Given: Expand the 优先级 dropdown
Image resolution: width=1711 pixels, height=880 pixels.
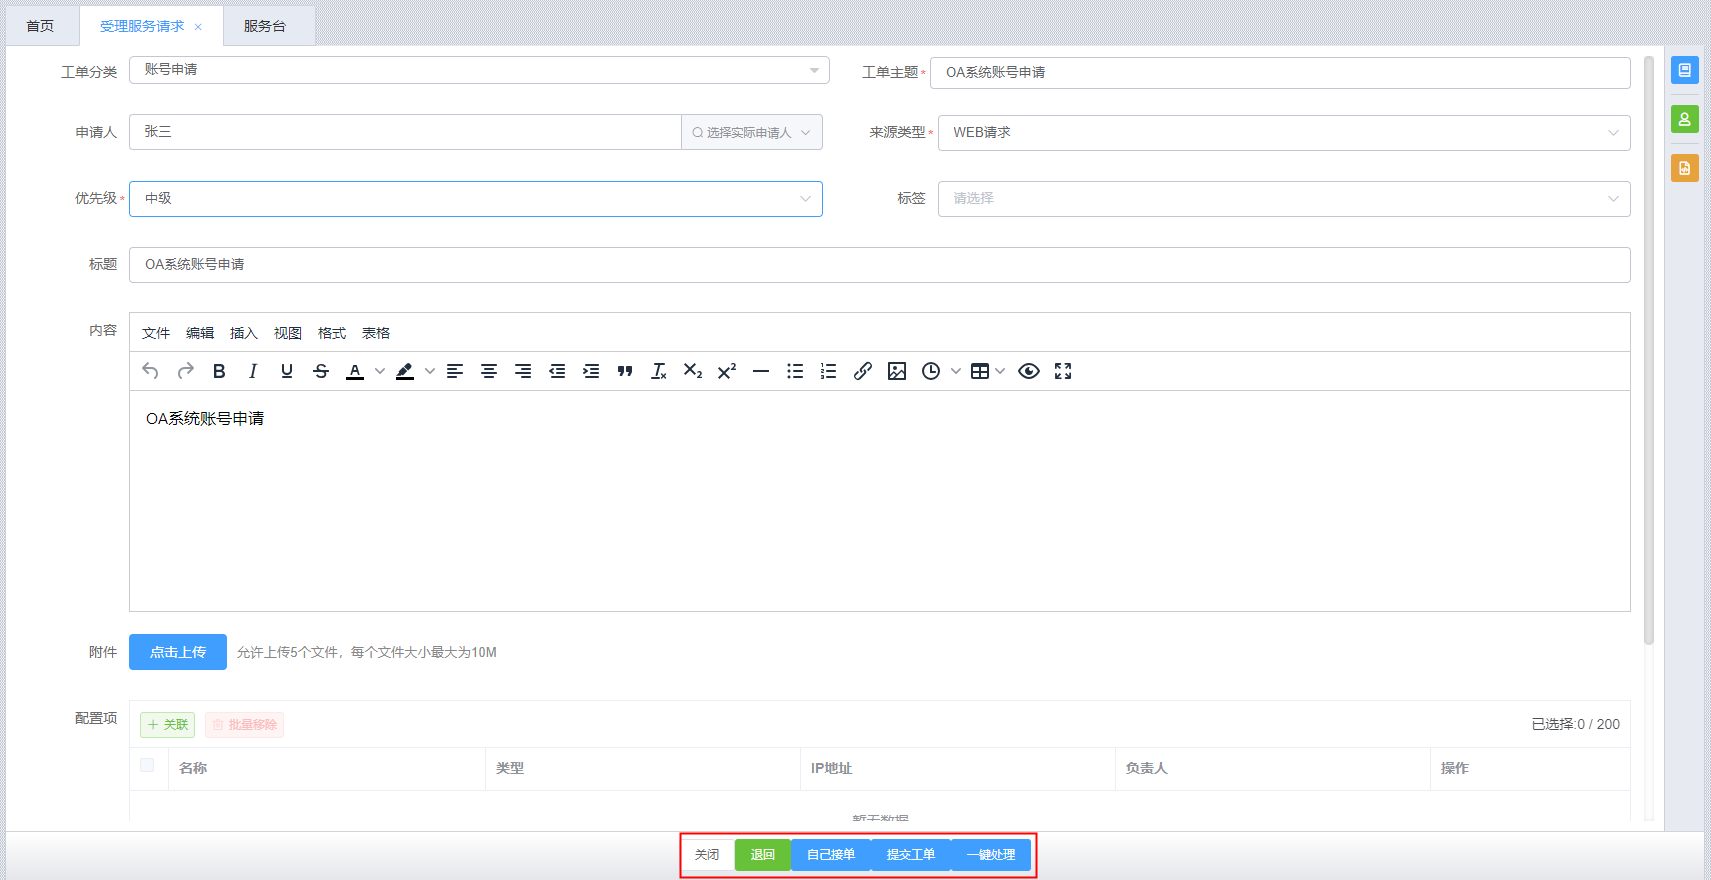Looking at the screenshot, I should click(x=476, y=199).
